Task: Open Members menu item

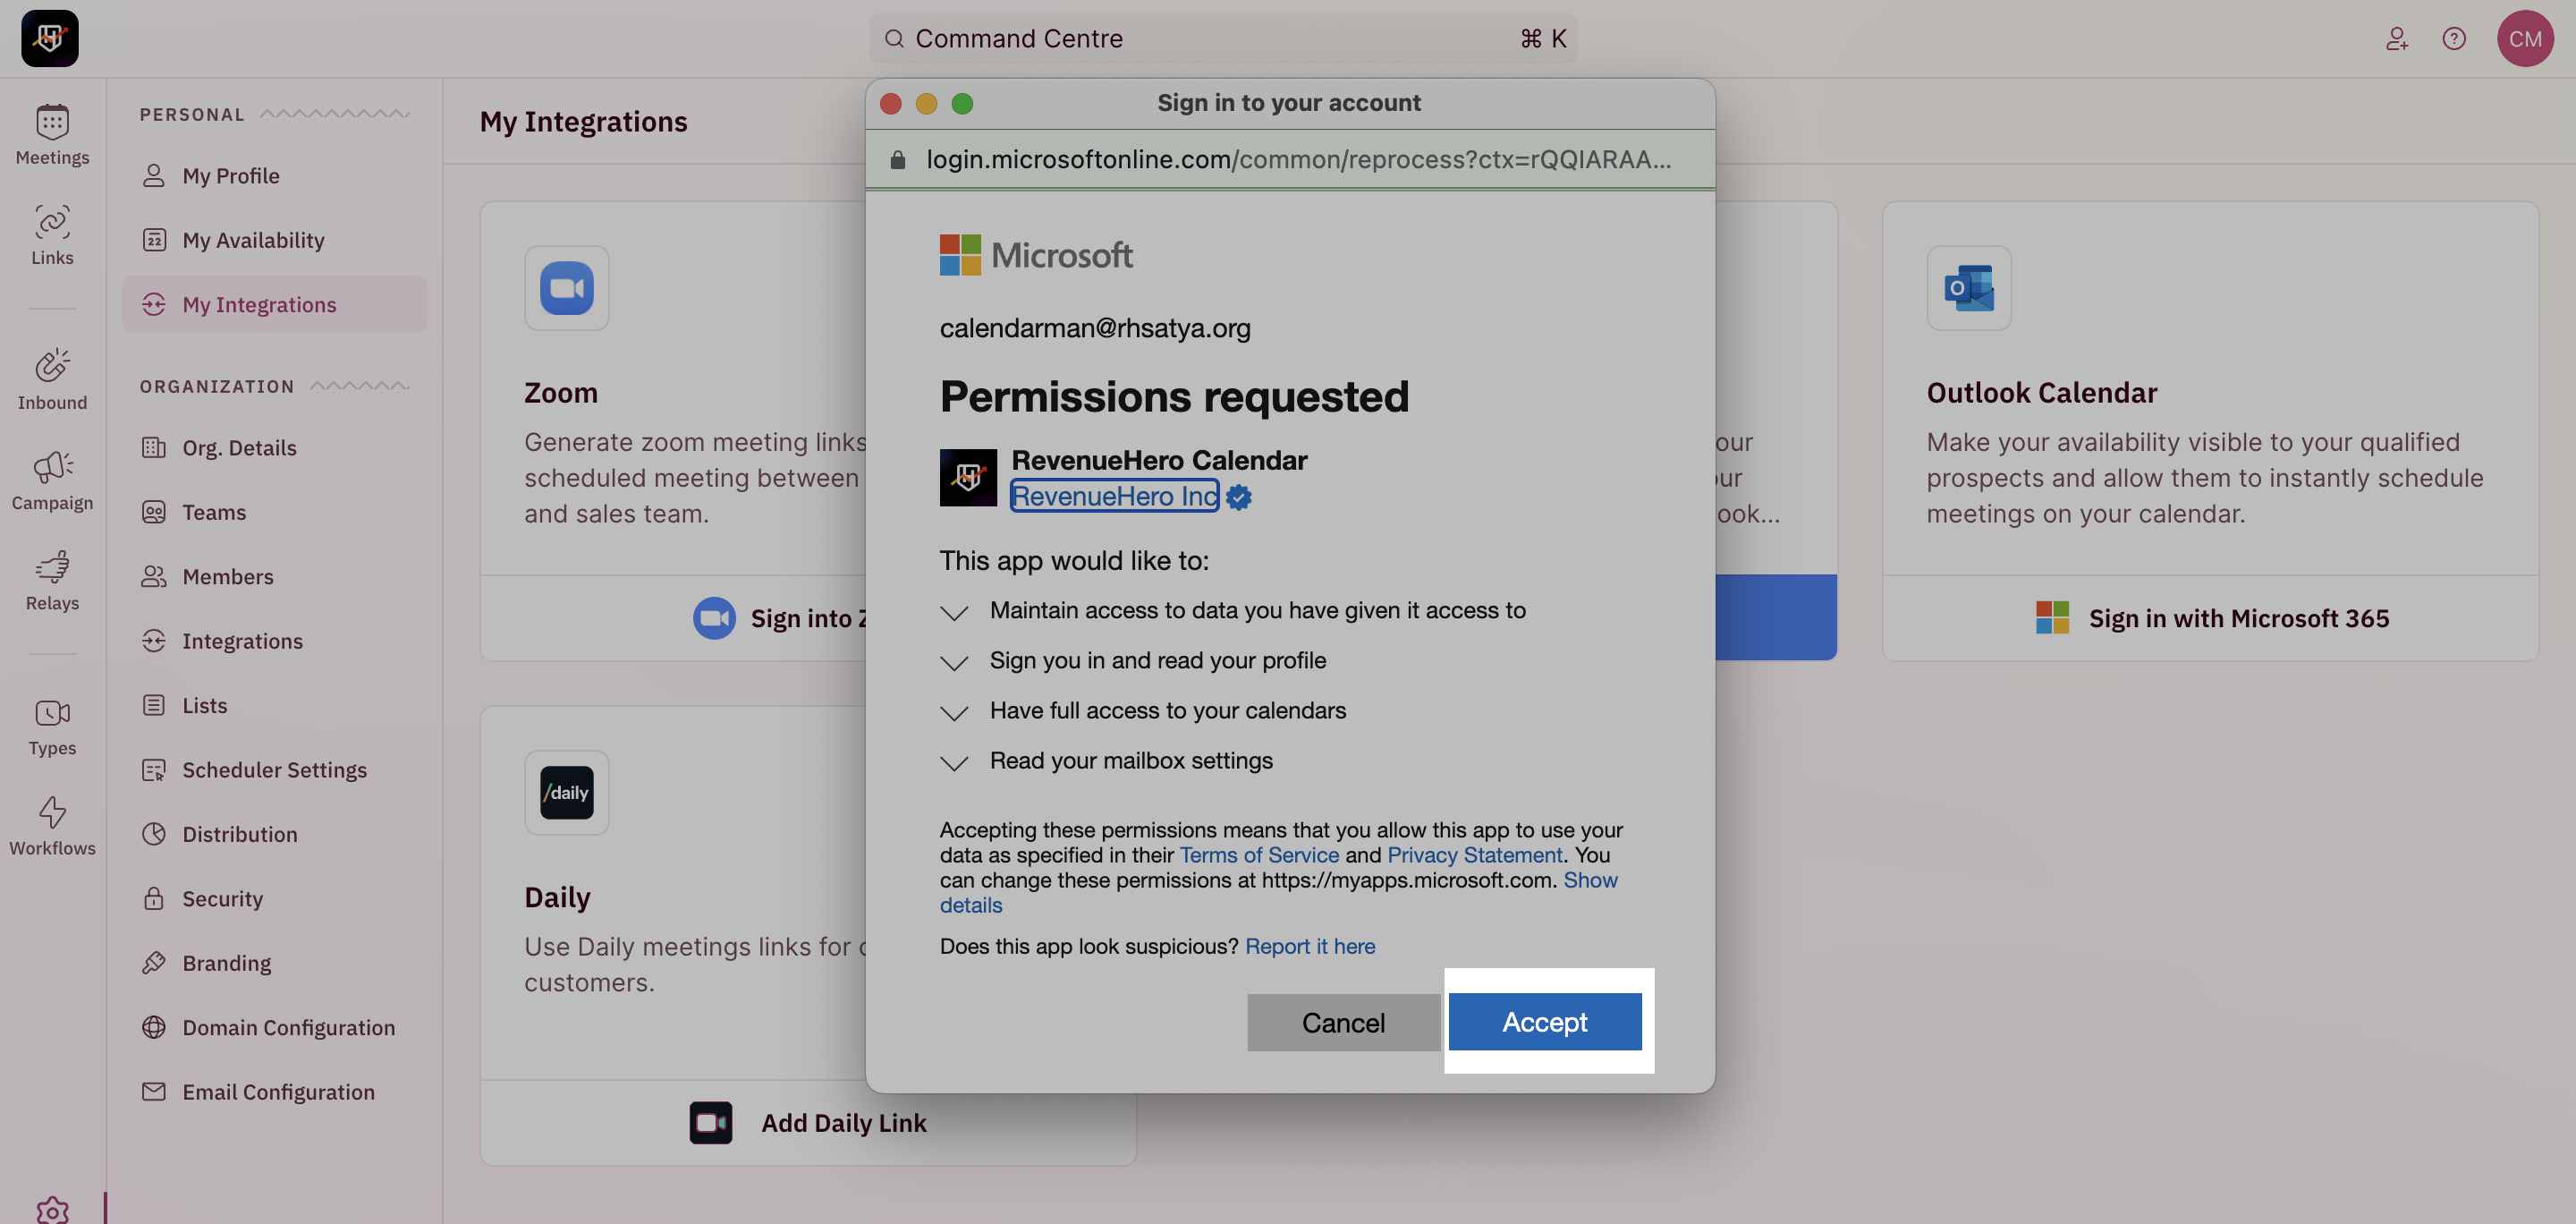Action: (274, 576)
